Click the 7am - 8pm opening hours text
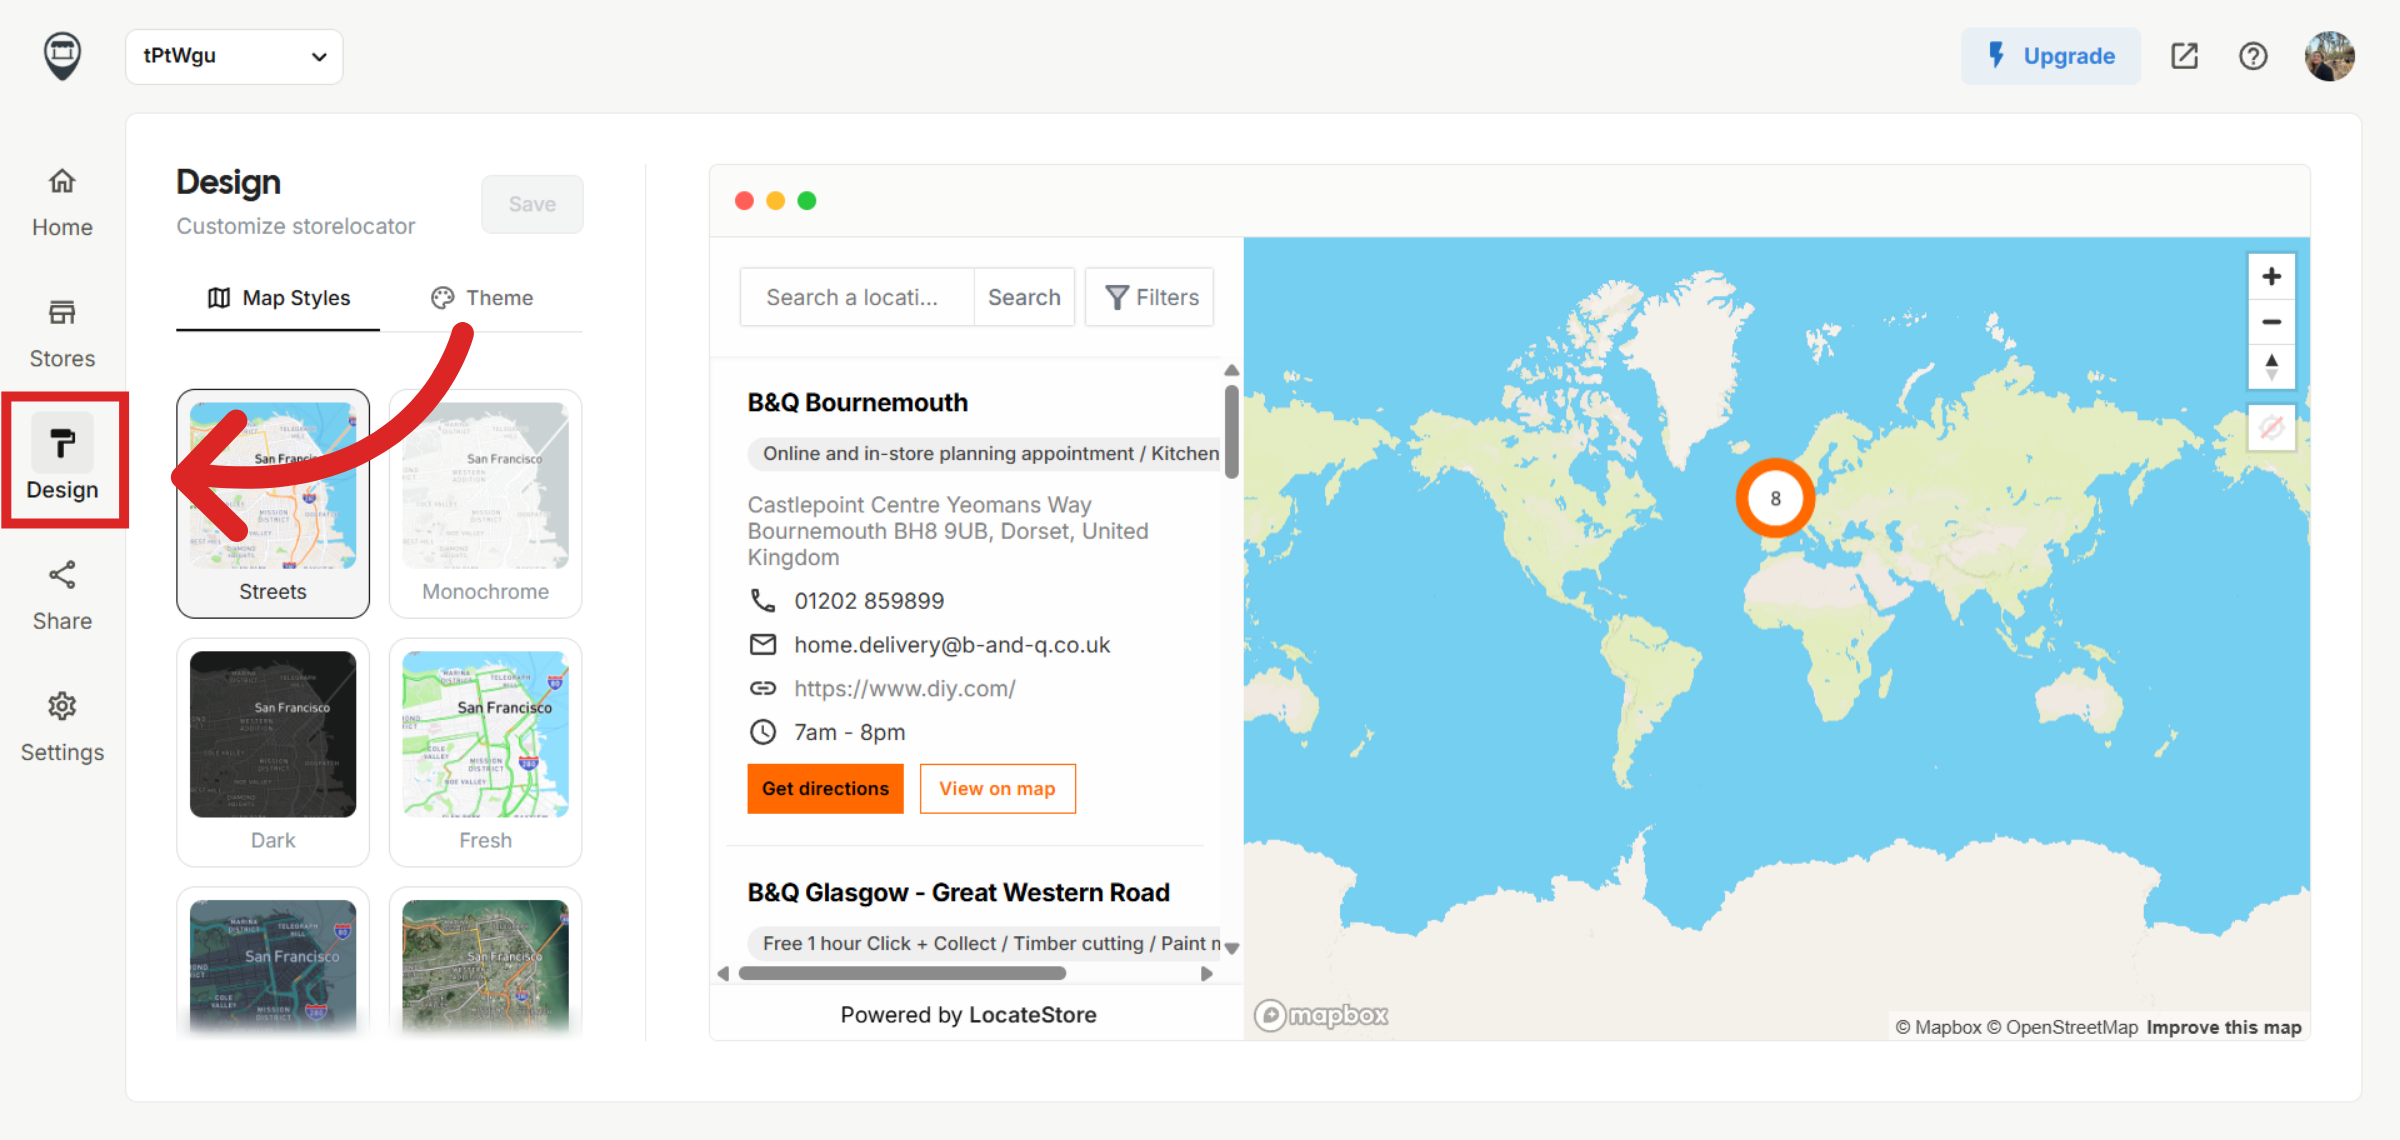Viewport: 2400px width, 1140px height. [x=850, y=732]
